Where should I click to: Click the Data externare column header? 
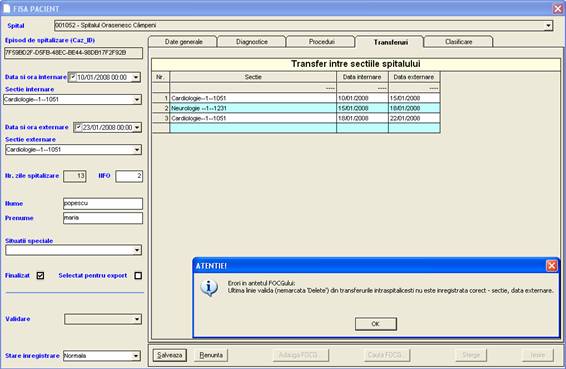tap(414, 77)
